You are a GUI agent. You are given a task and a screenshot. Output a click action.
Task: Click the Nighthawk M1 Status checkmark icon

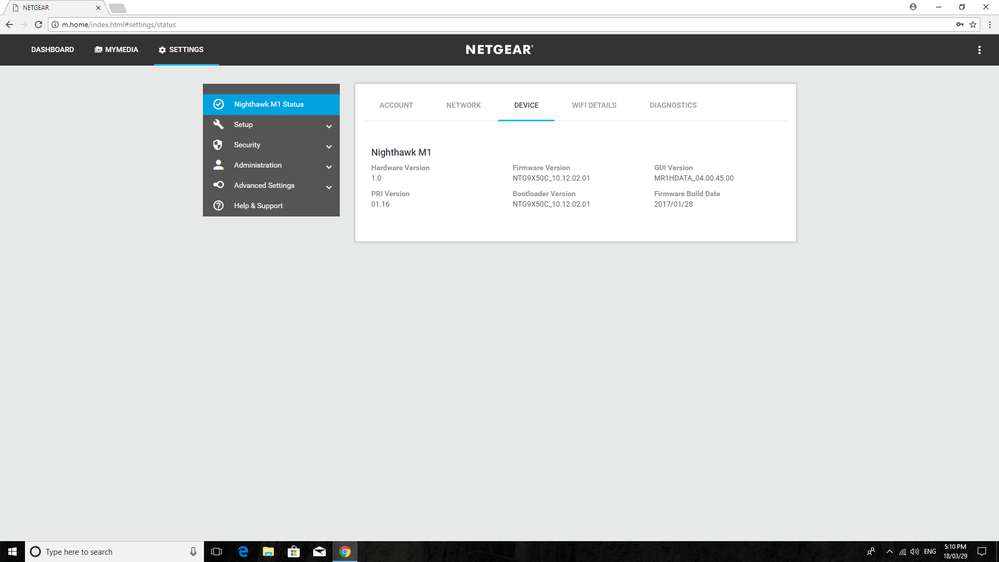pyautogui.click(x=218, y=104)
